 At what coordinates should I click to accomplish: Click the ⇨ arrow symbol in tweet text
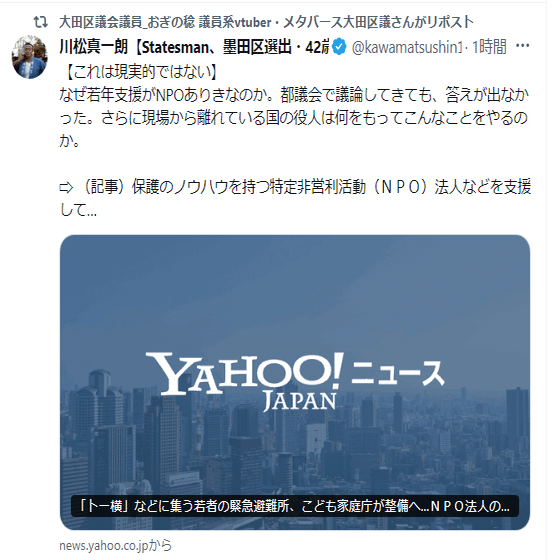66,188
